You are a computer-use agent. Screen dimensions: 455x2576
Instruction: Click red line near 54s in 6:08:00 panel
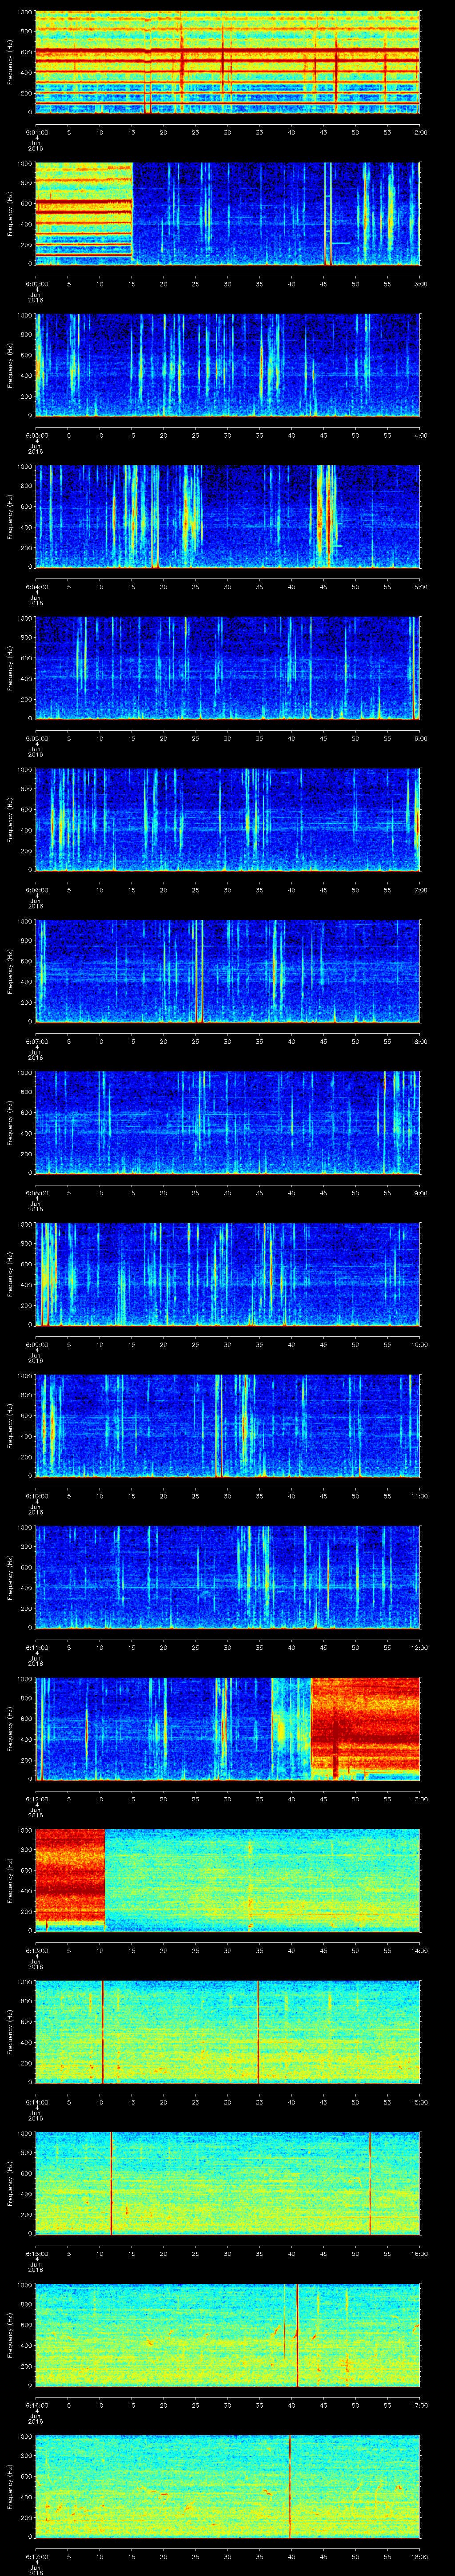[385, 1121]
